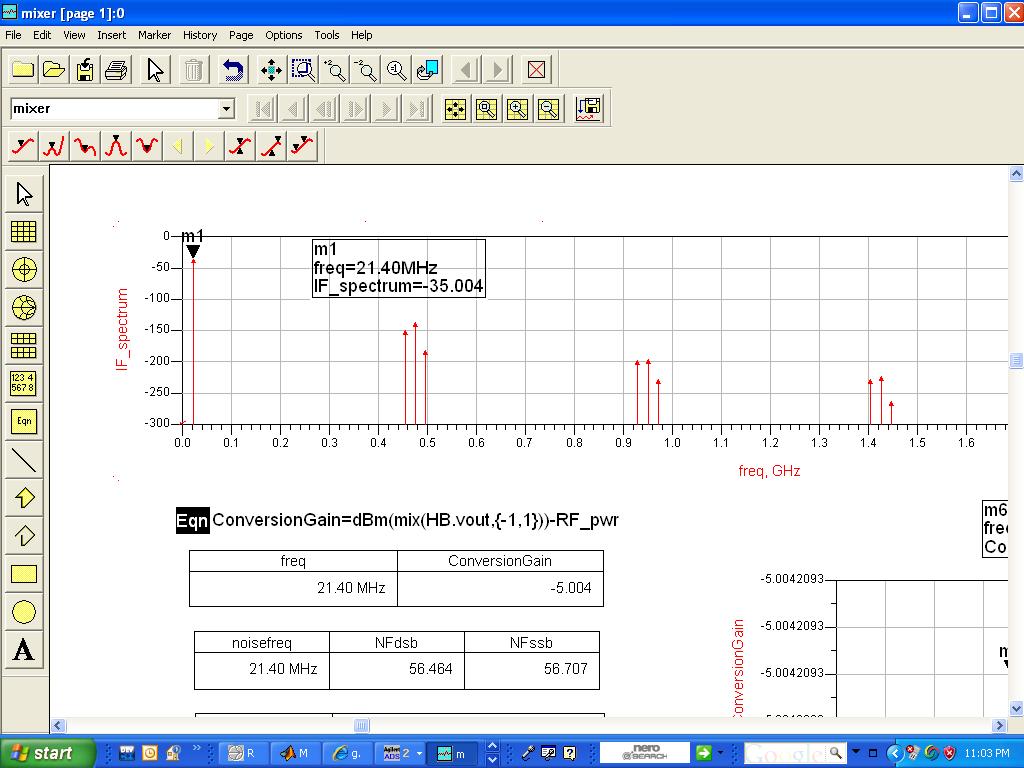The height and width of the screenshot is (768, 1024).
Task: Select the Smith chart plot tool
Action: coord(24,308)
